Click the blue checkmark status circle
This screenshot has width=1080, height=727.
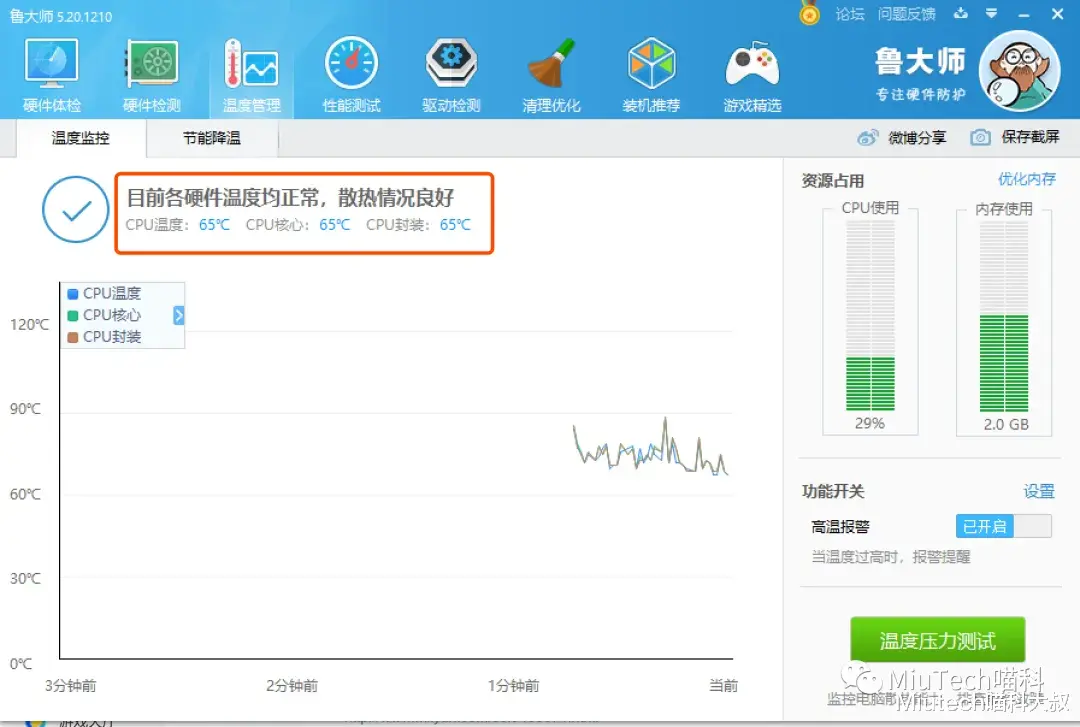[x=76, y=209]
